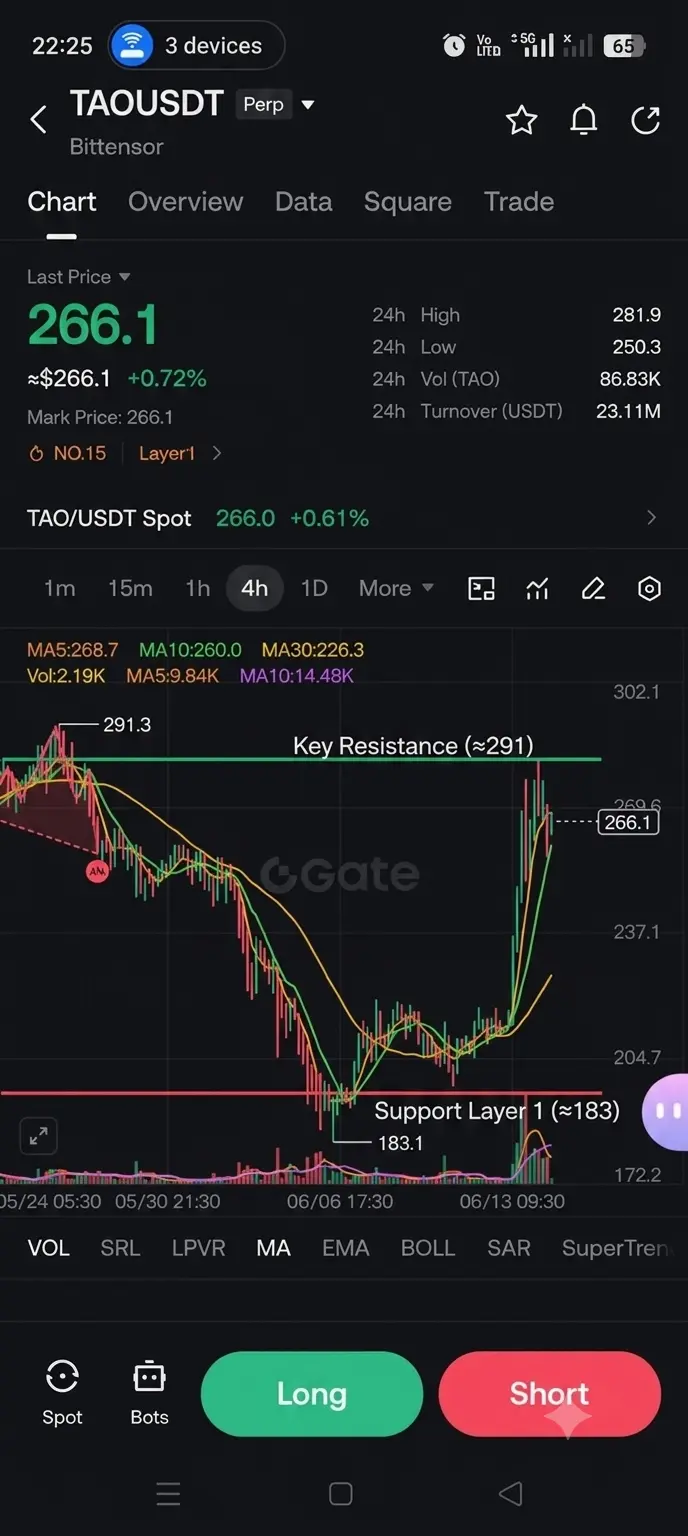Open price alert bell icon
688x1536 pixels.
point(584,121)
